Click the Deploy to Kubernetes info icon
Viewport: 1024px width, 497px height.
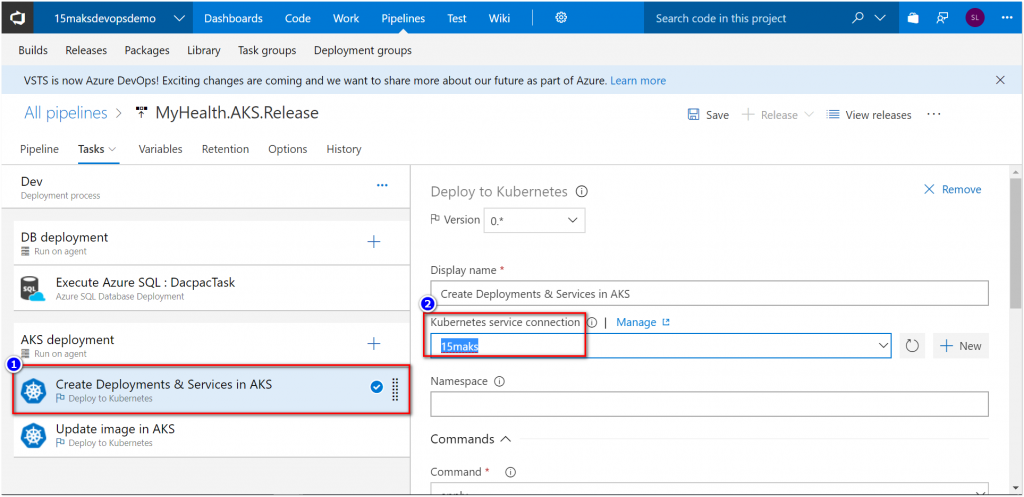(581, 192)
